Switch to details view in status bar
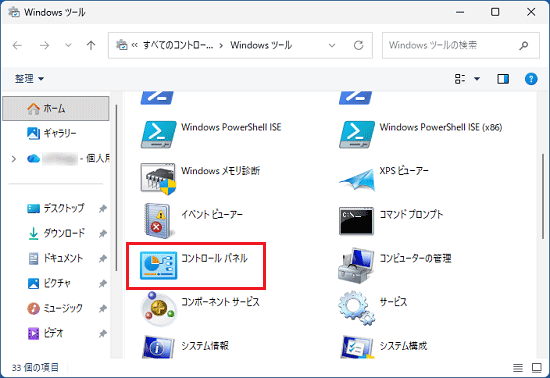550x378 pixels. coord(518,367)
